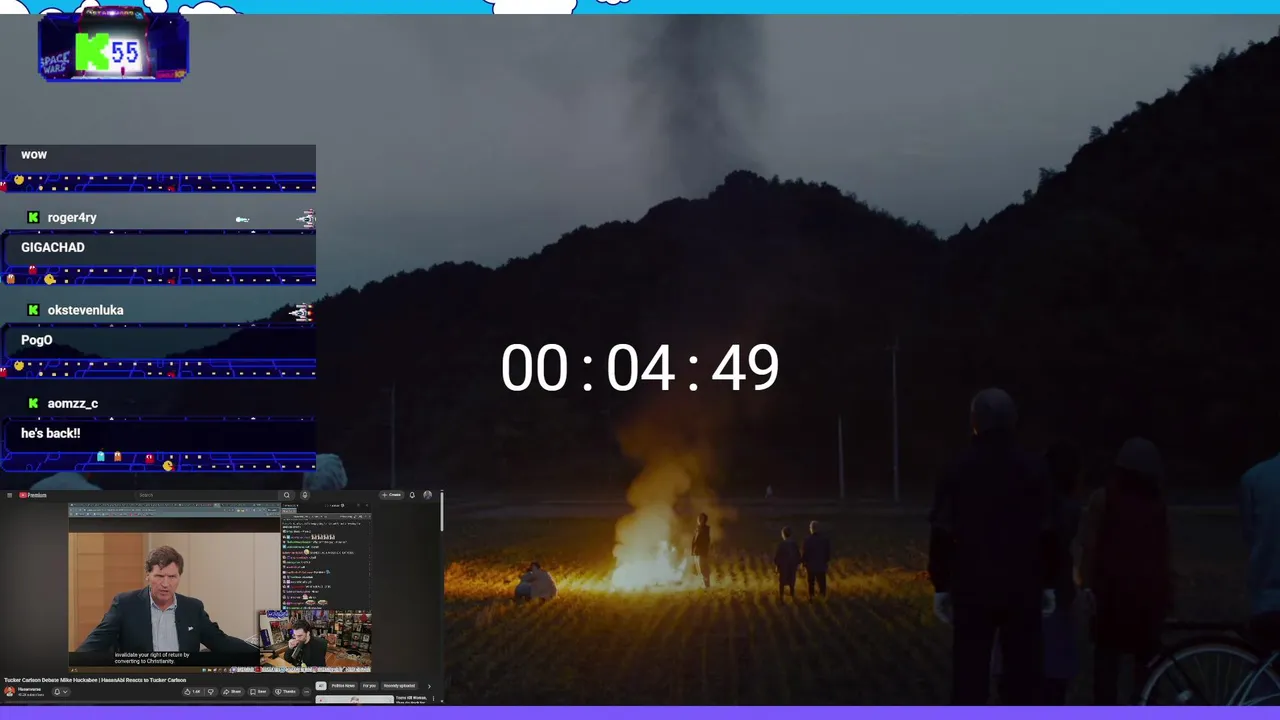Click the Tucker Carlson Debate video title
The image size is (1280, 720).
(x=95, y=680)
